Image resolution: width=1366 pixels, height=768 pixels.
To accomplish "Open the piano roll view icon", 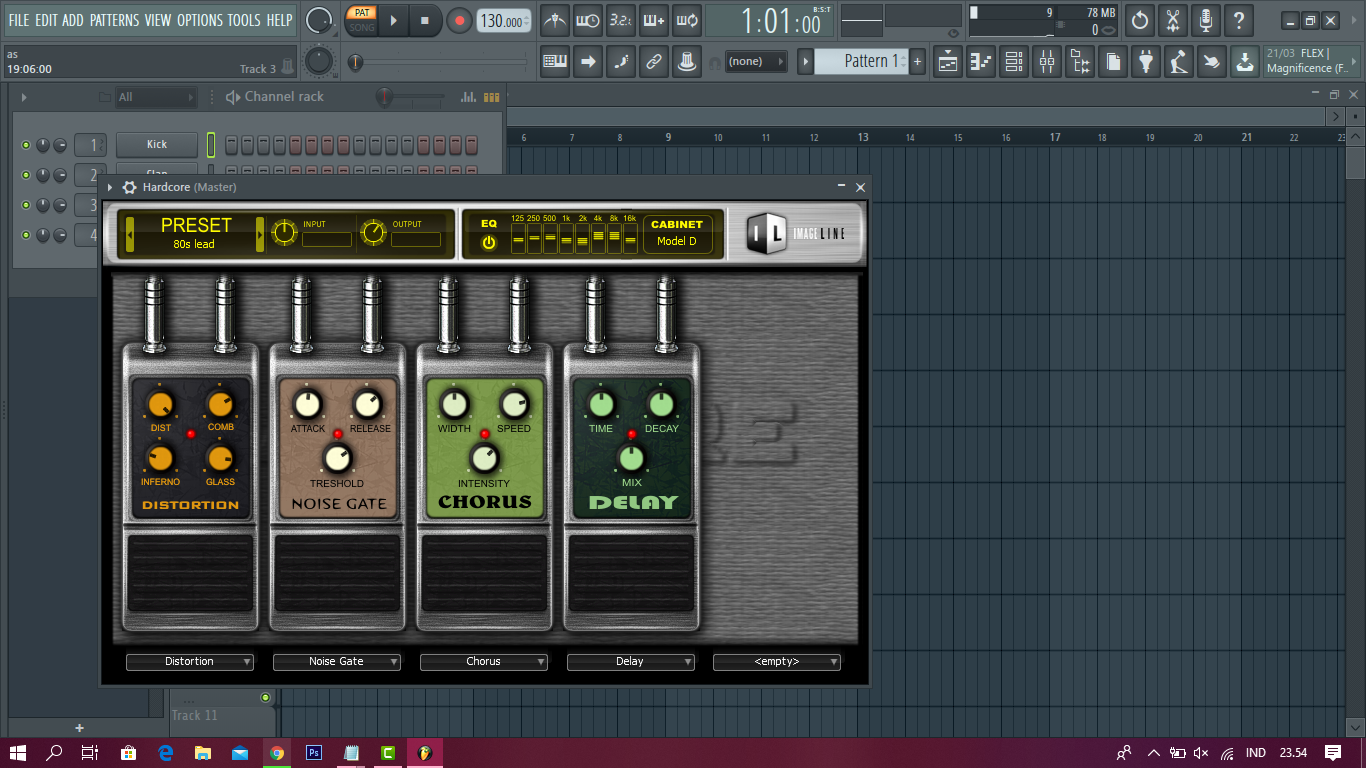I will [x=981, y=62].
